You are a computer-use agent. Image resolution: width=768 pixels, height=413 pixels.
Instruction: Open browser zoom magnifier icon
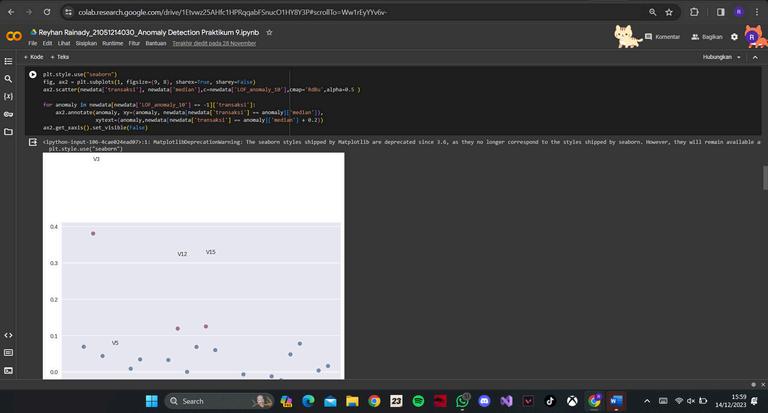(652, 12)
